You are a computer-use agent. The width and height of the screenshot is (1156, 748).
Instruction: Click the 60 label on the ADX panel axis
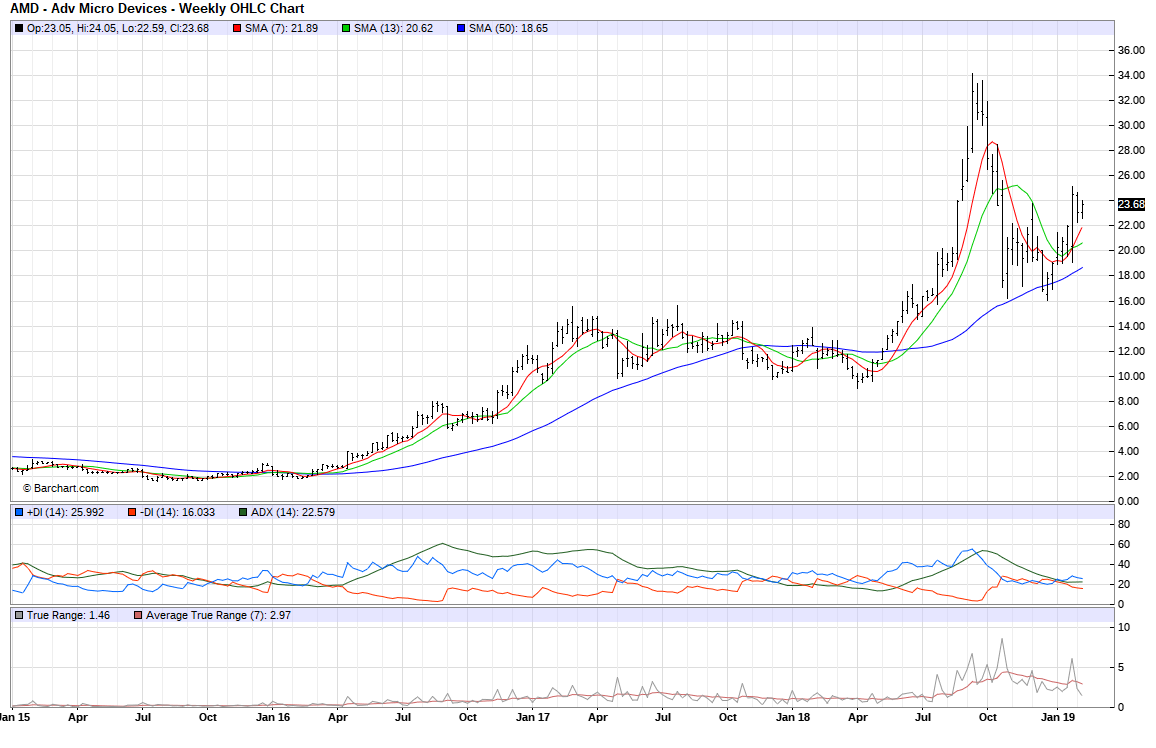[1124, 545]
